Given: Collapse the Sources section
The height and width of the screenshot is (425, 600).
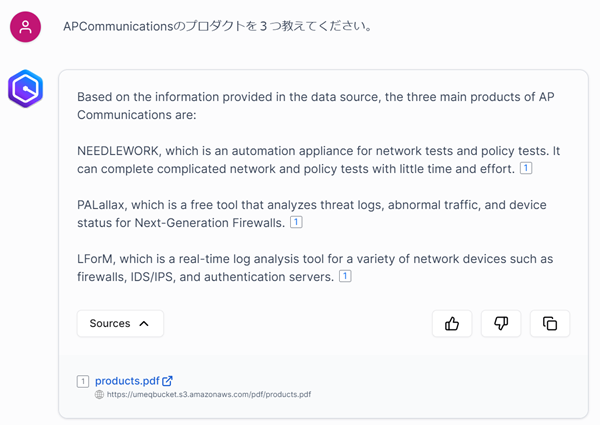Looking at the screenshot, I should coord(120,323).
